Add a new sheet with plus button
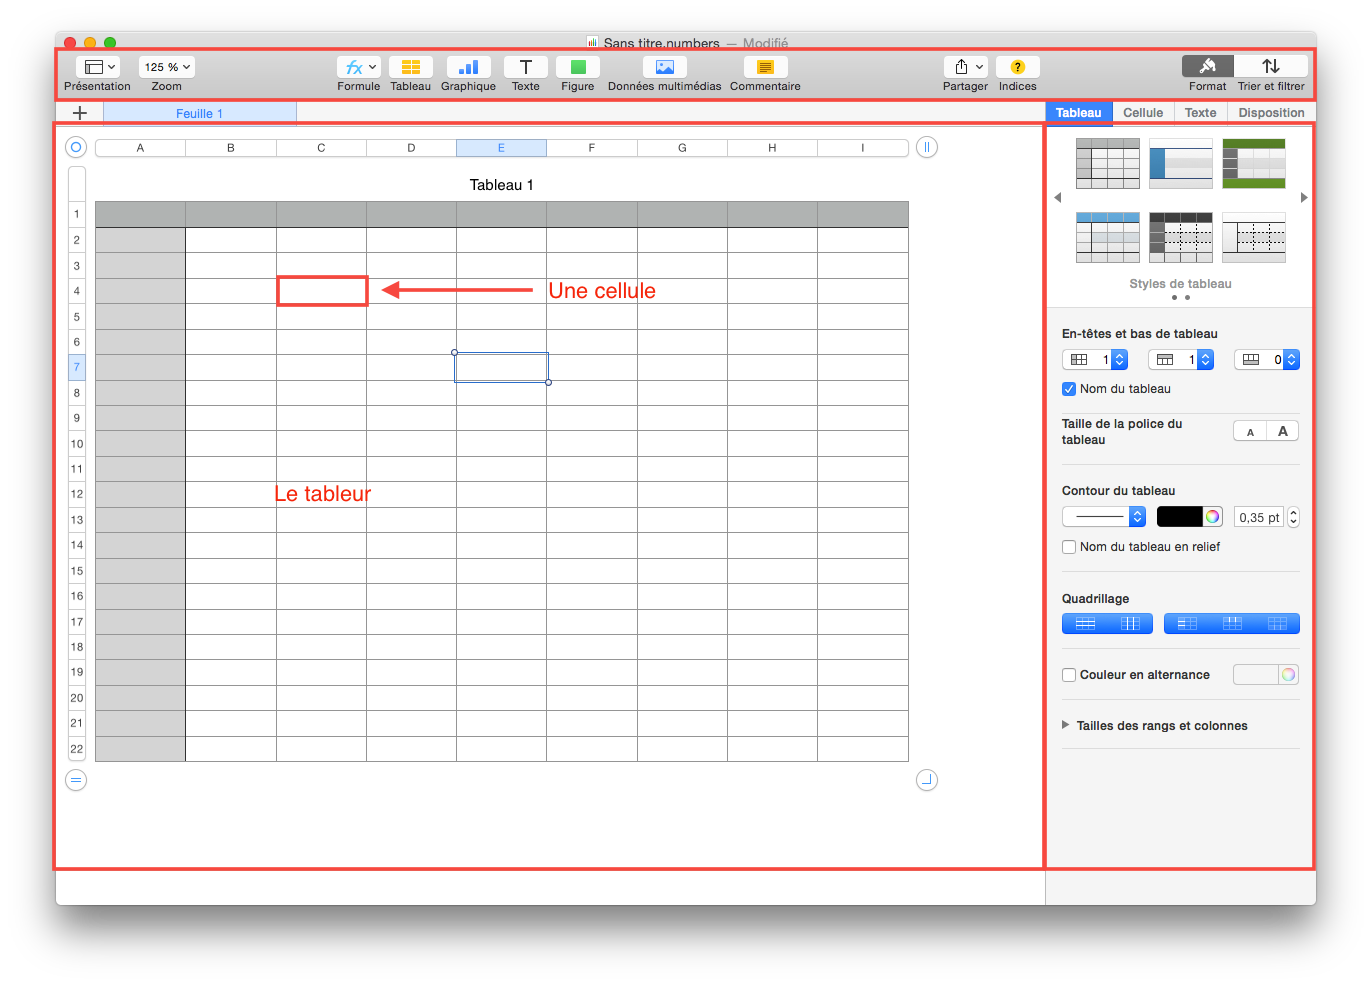 80,113
